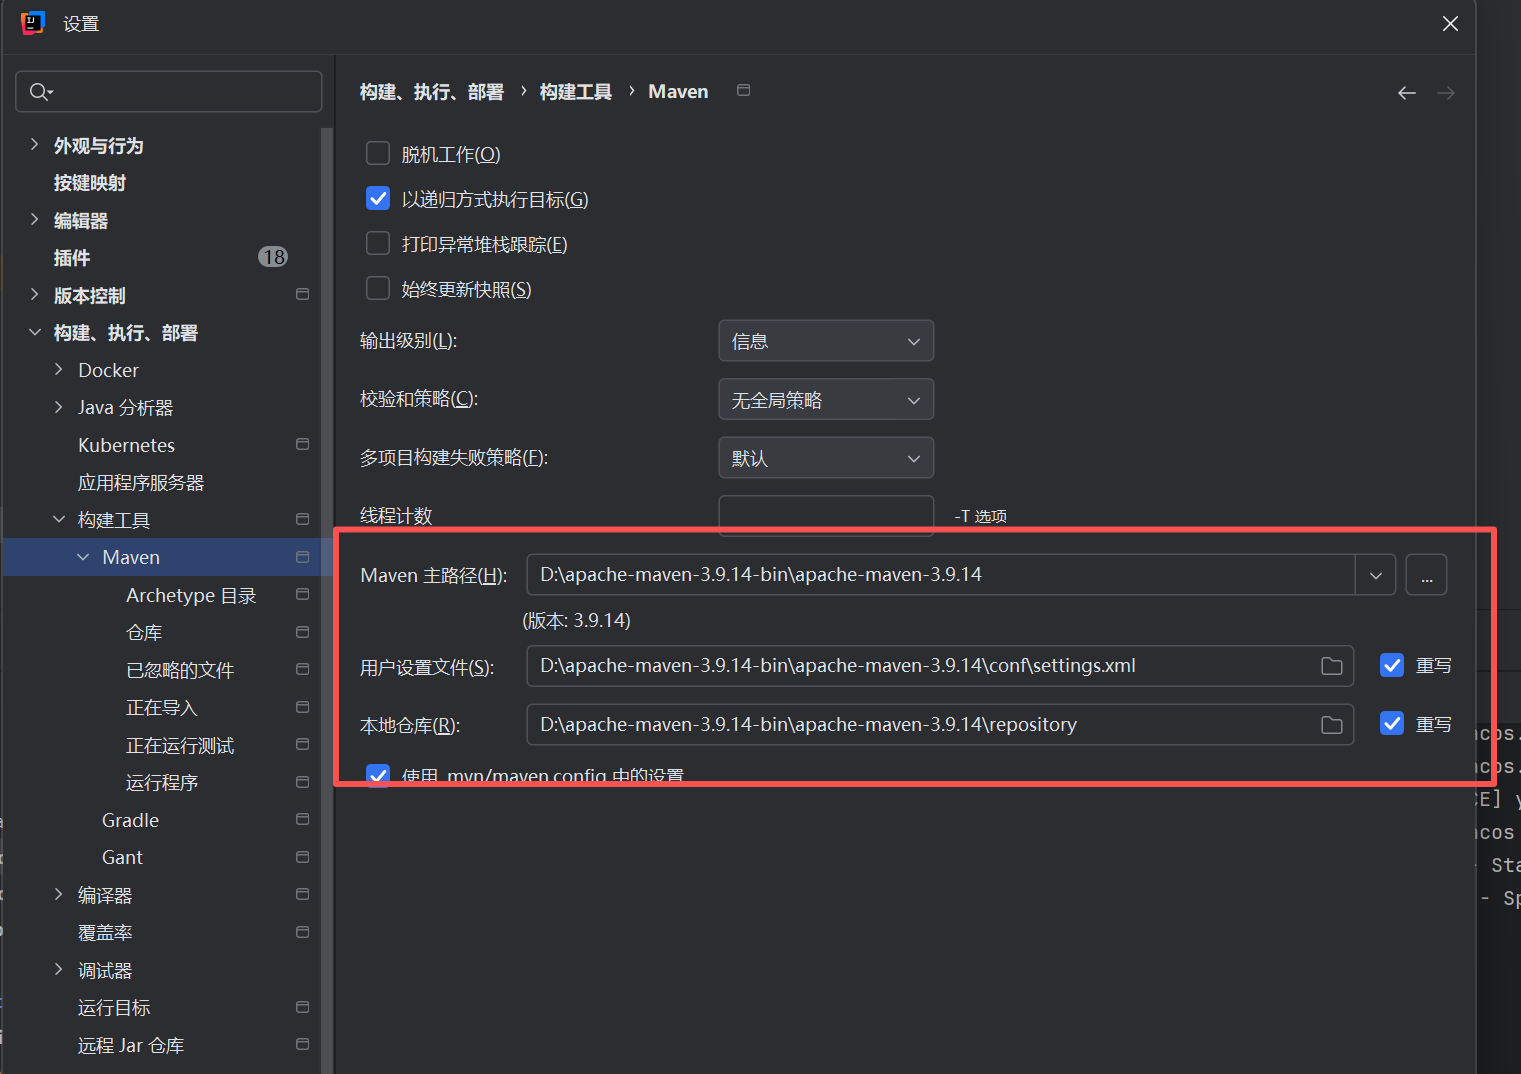Open the 多项目构建失败策略 dropdown
This screenshot has width=1521, height=1074.
click(826, 458)
